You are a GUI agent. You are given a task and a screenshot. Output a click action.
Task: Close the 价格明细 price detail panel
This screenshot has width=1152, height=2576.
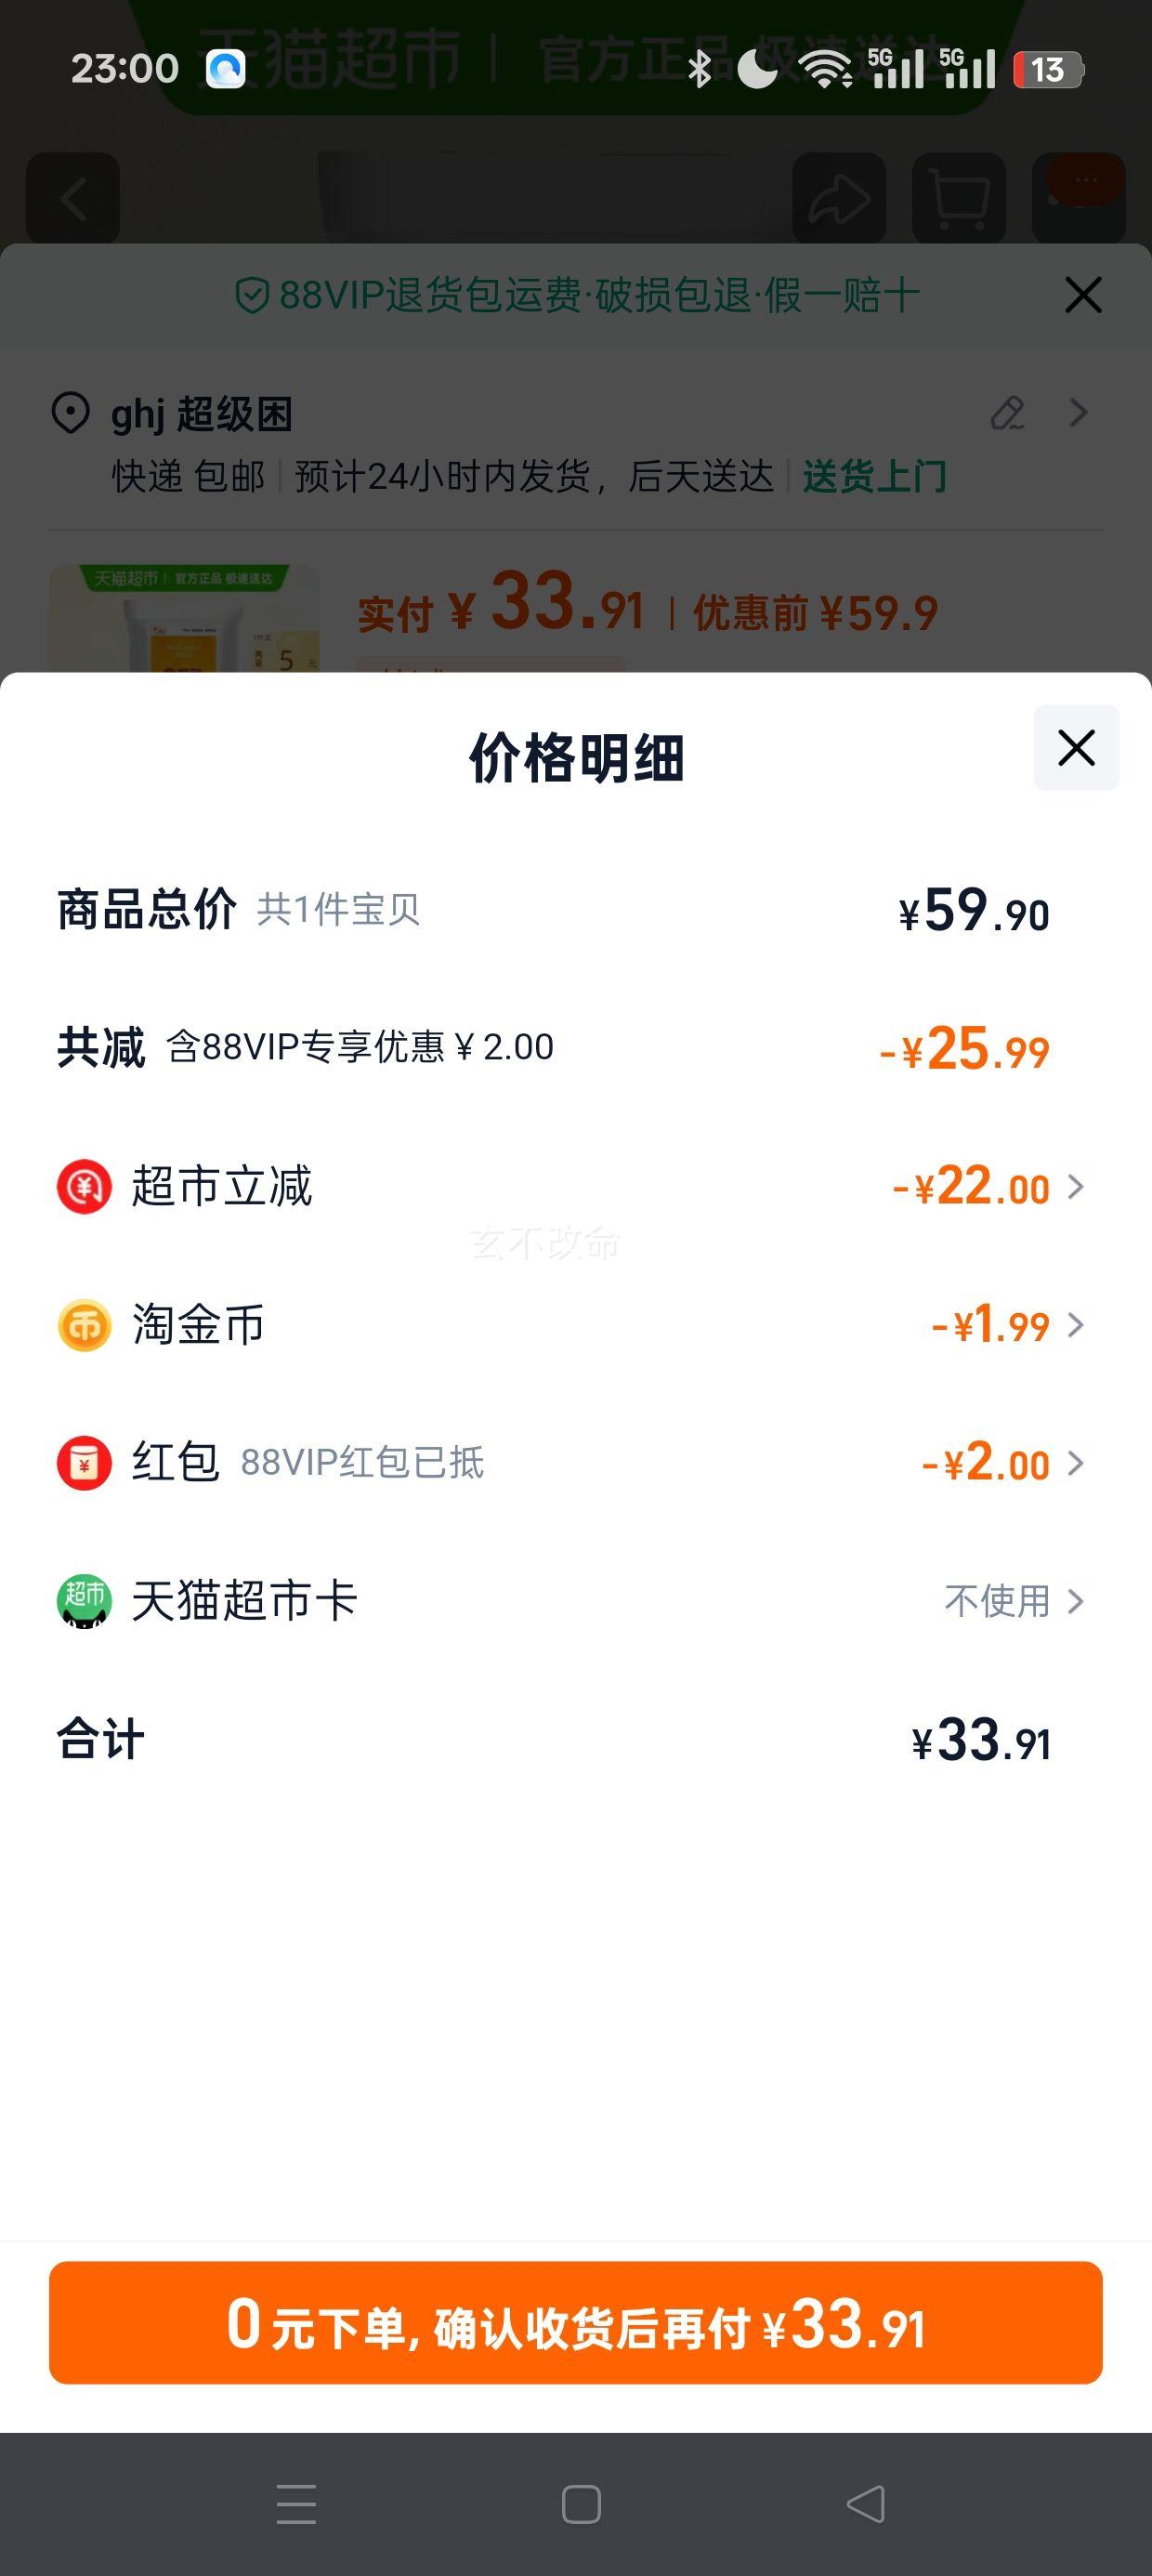tap(1076, 748)
